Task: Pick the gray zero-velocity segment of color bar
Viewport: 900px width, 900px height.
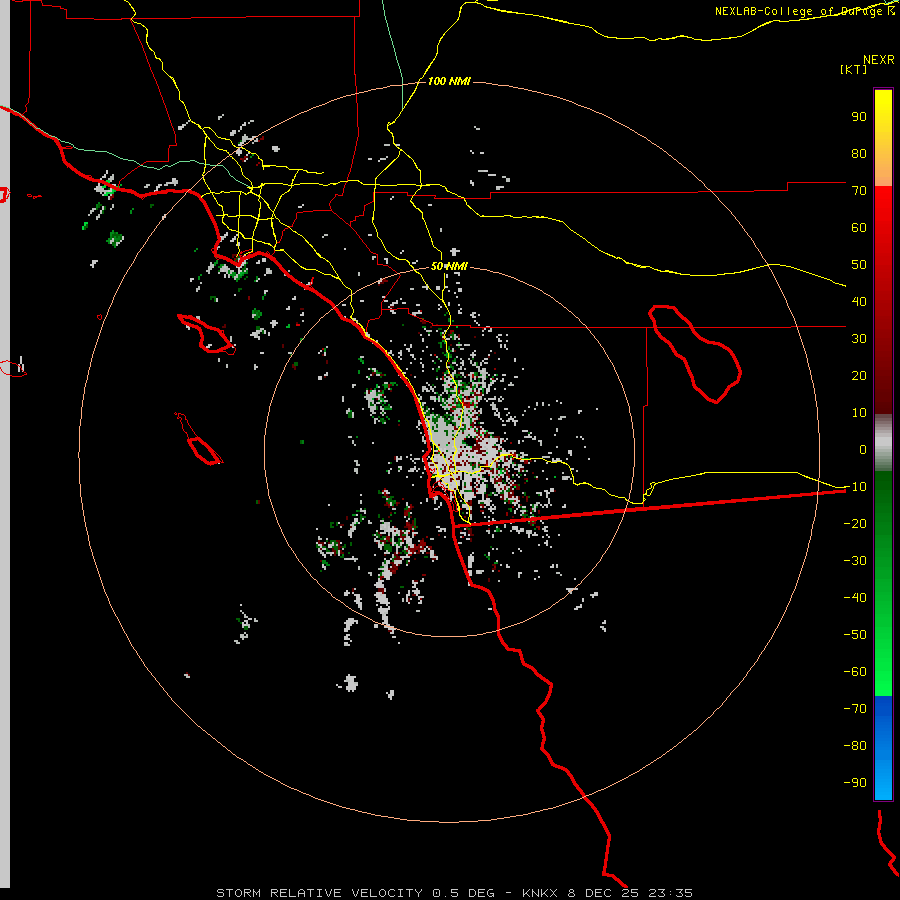Action: pos(883,443)
